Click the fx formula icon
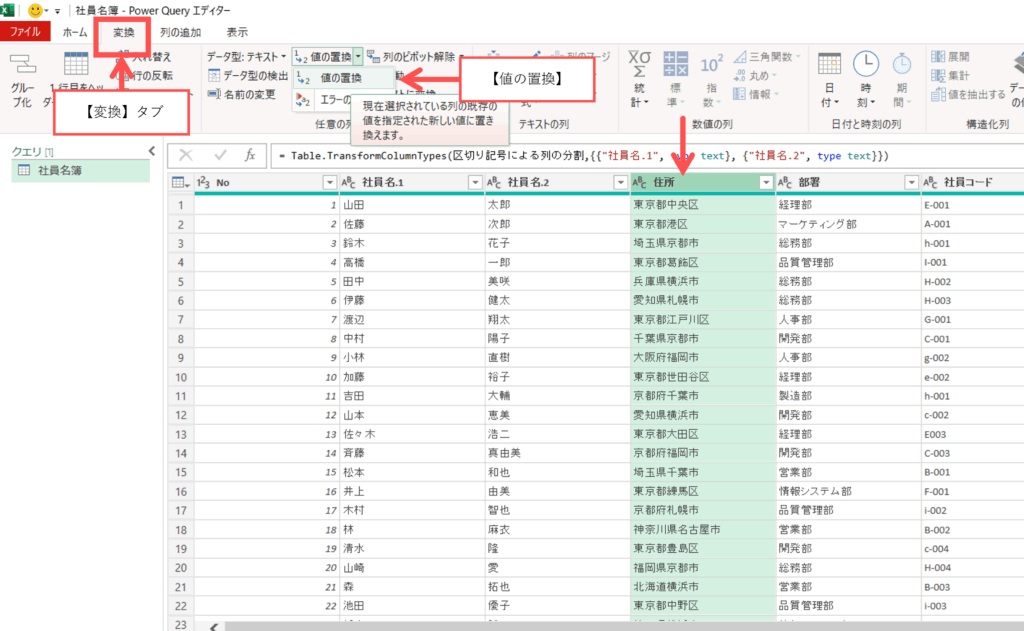Image resolution: width=1024 pixels, height=631 pixels. point(250,156)
